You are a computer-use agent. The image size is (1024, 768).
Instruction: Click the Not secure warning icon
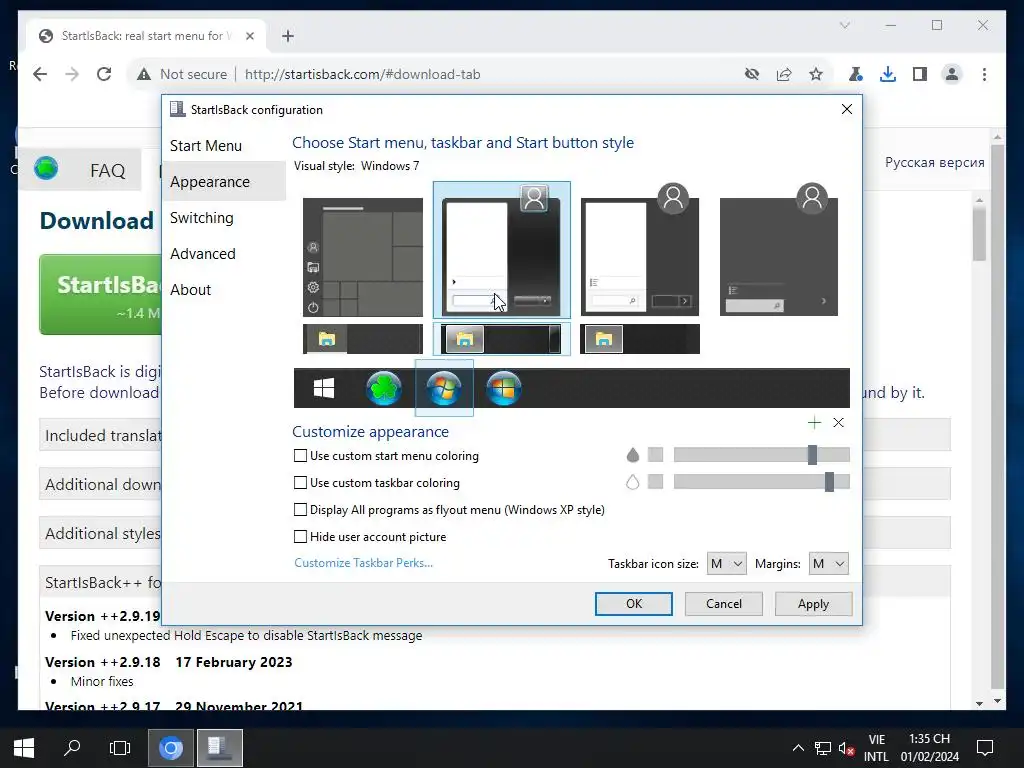(144, 74)
